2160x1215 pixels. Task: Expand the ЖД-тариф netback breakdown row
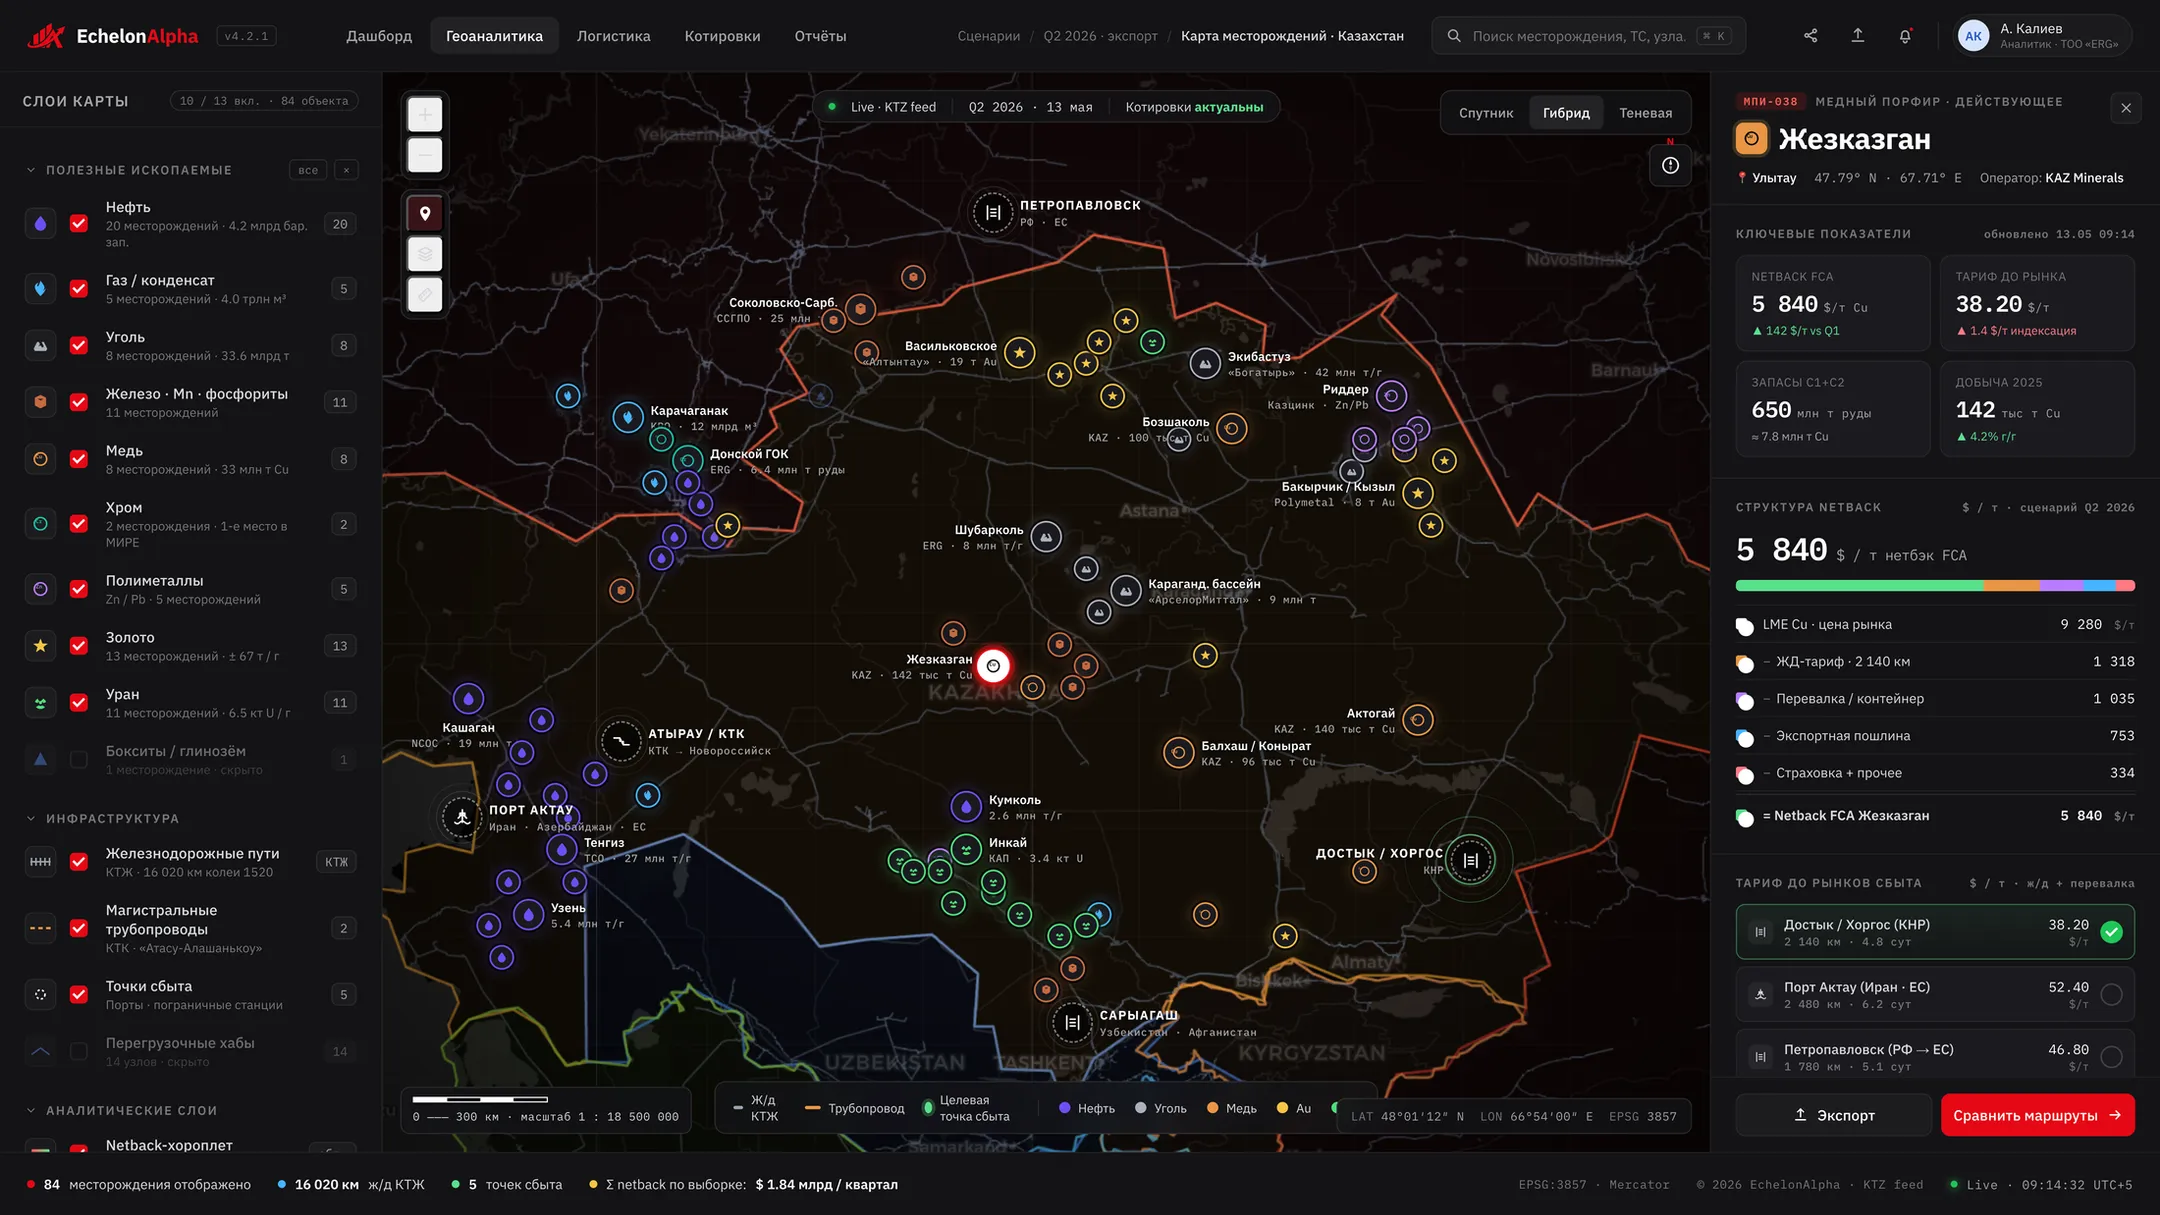[1935, 662]
